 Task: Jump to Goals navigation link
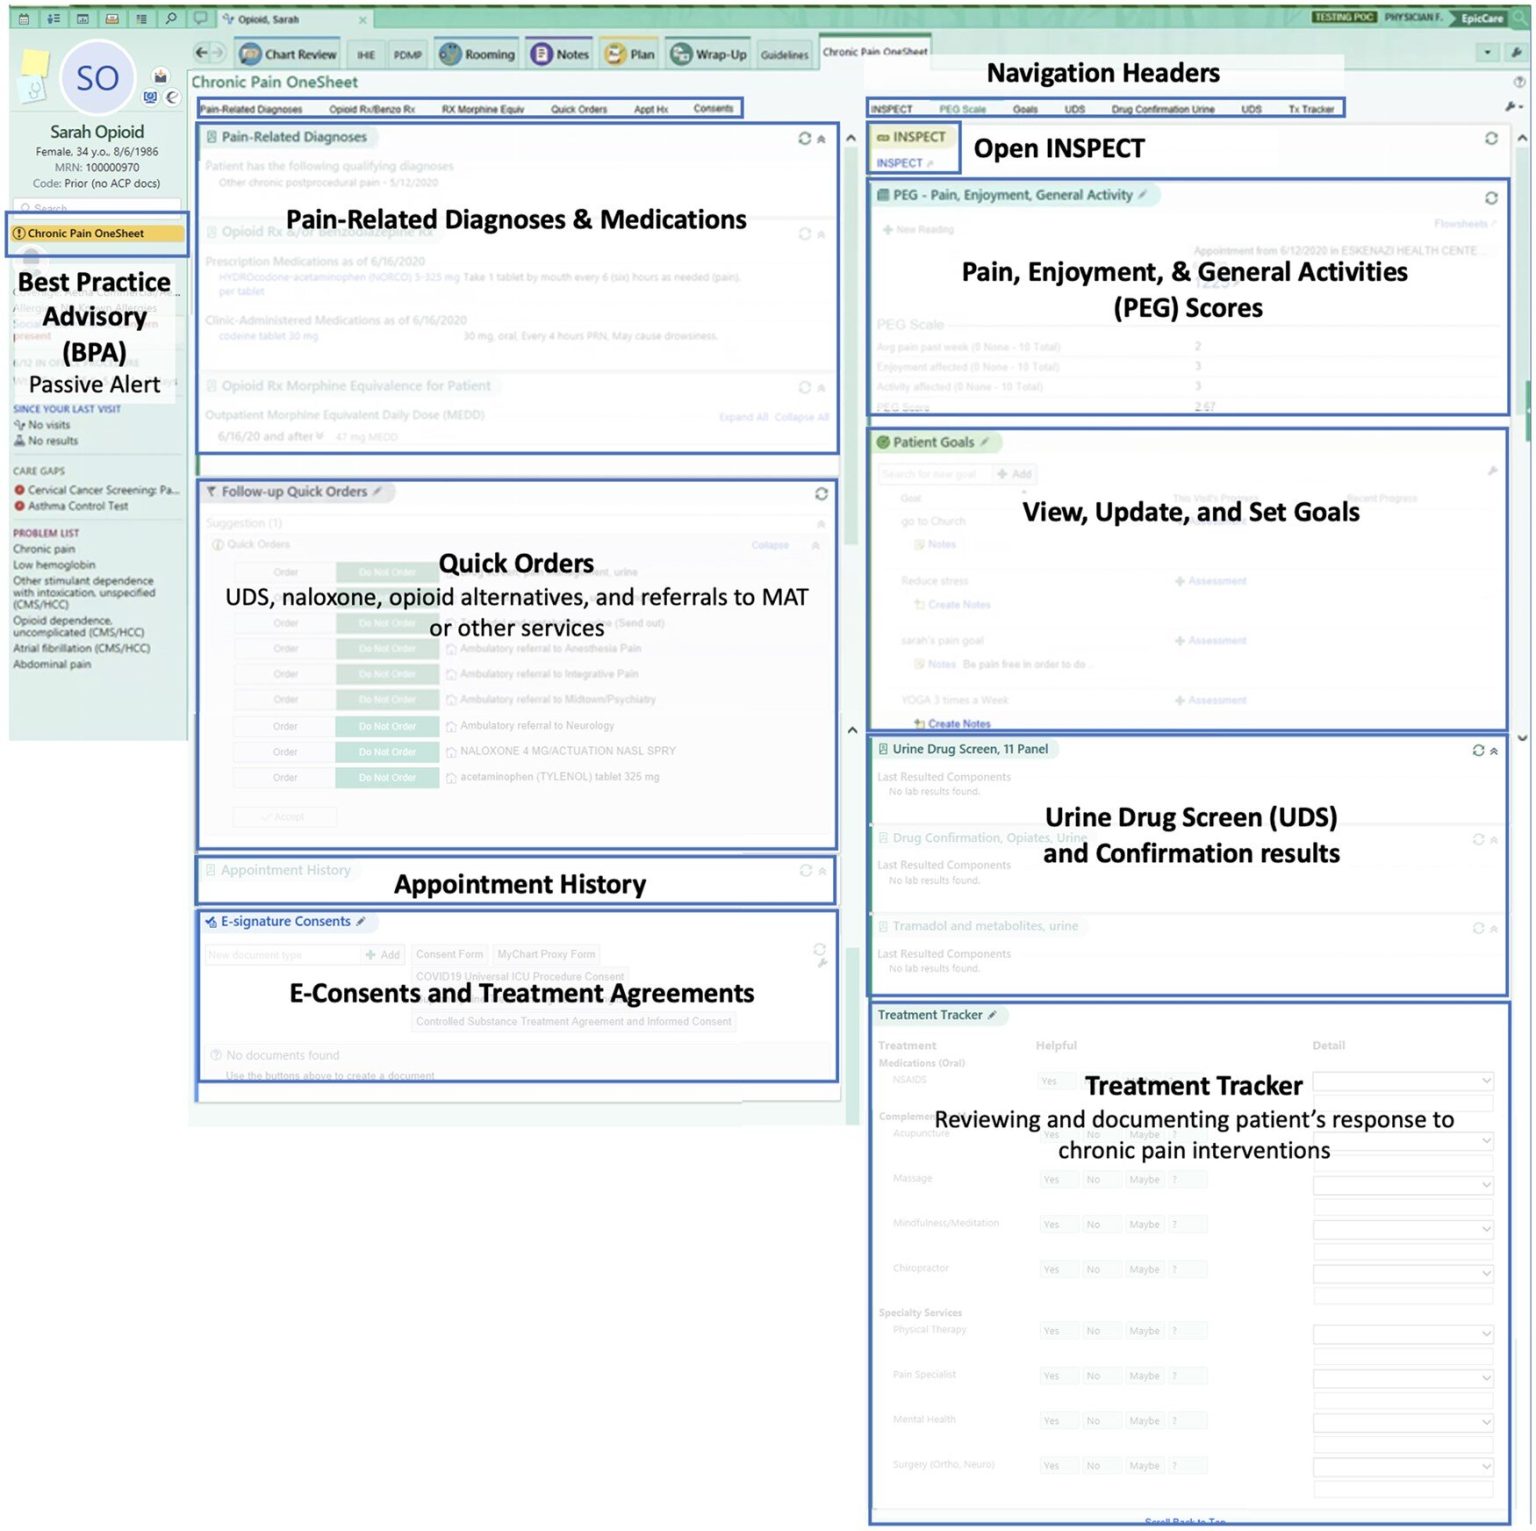(x=1025, y=109)
